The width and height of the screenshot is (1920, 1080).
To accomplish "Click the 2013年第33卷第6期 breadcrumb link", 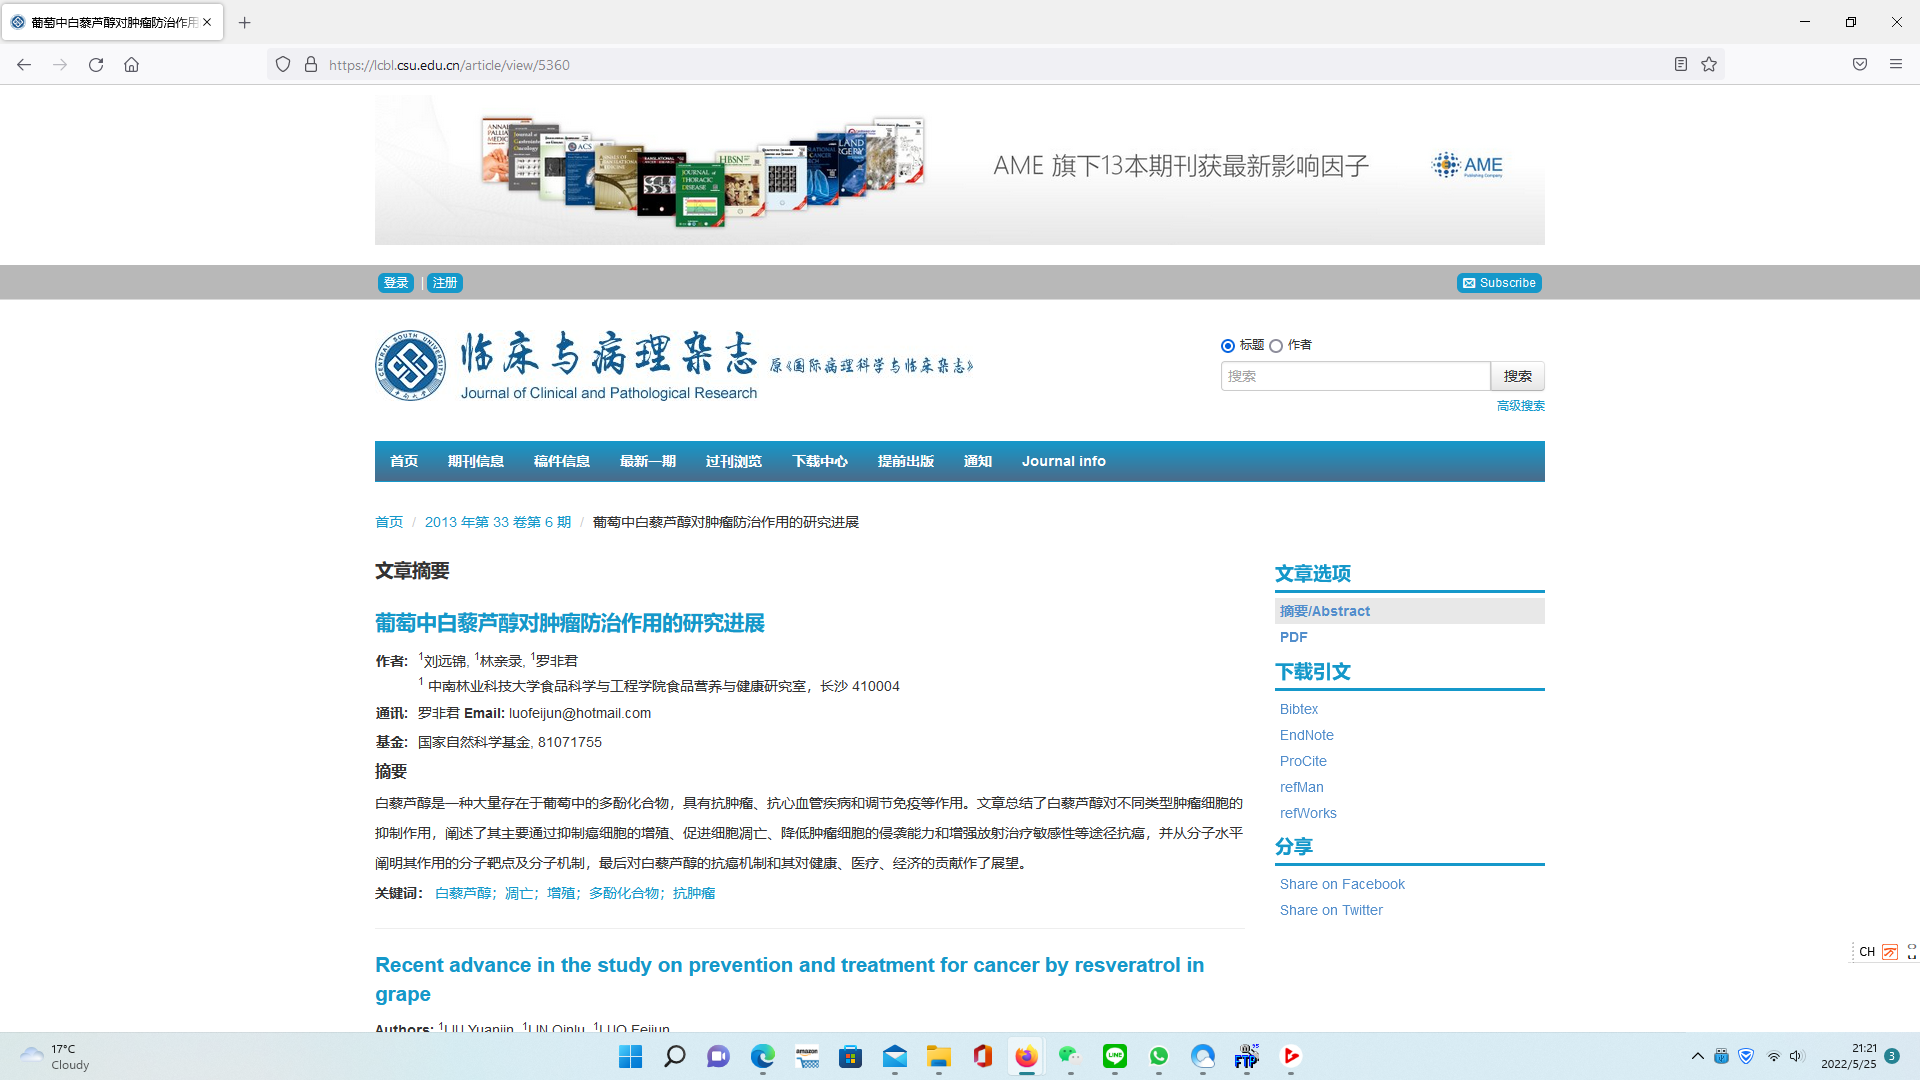I will click(x=498, y=522).
